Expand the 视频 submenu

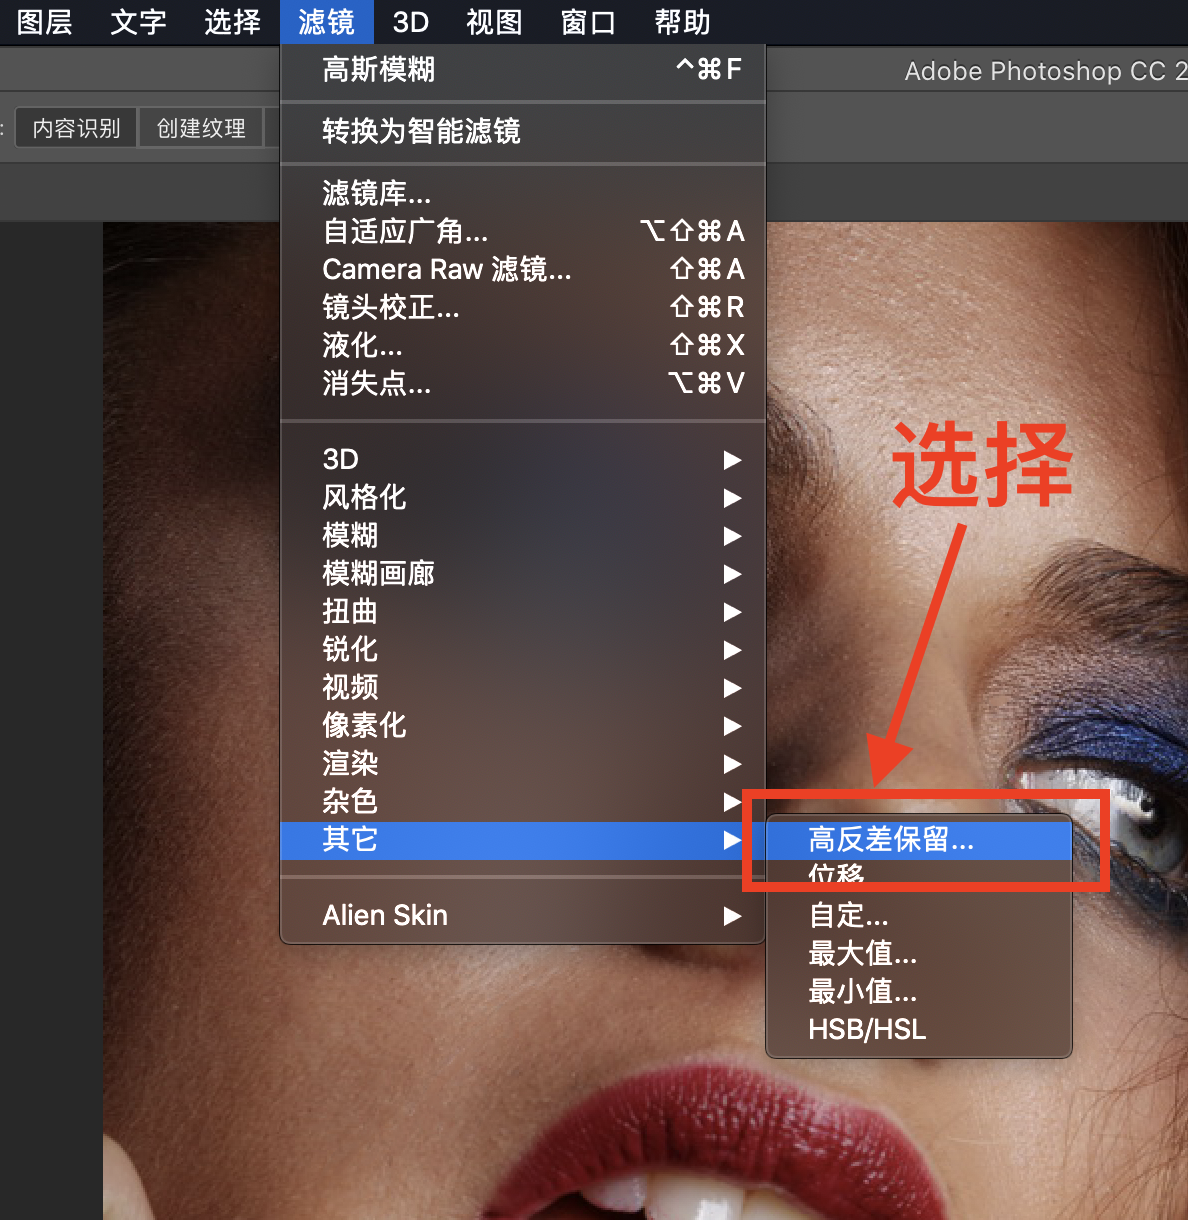point(523,687)
